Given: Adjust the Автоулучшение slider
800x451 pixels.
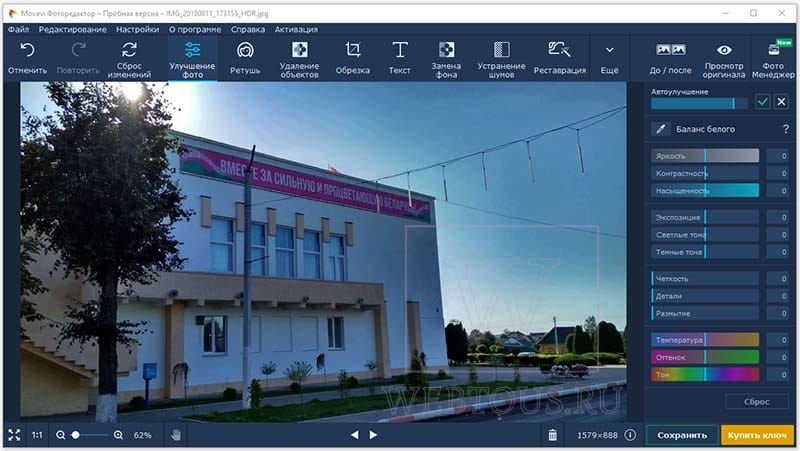Looking at the screenshot, I should coord(699,104).
